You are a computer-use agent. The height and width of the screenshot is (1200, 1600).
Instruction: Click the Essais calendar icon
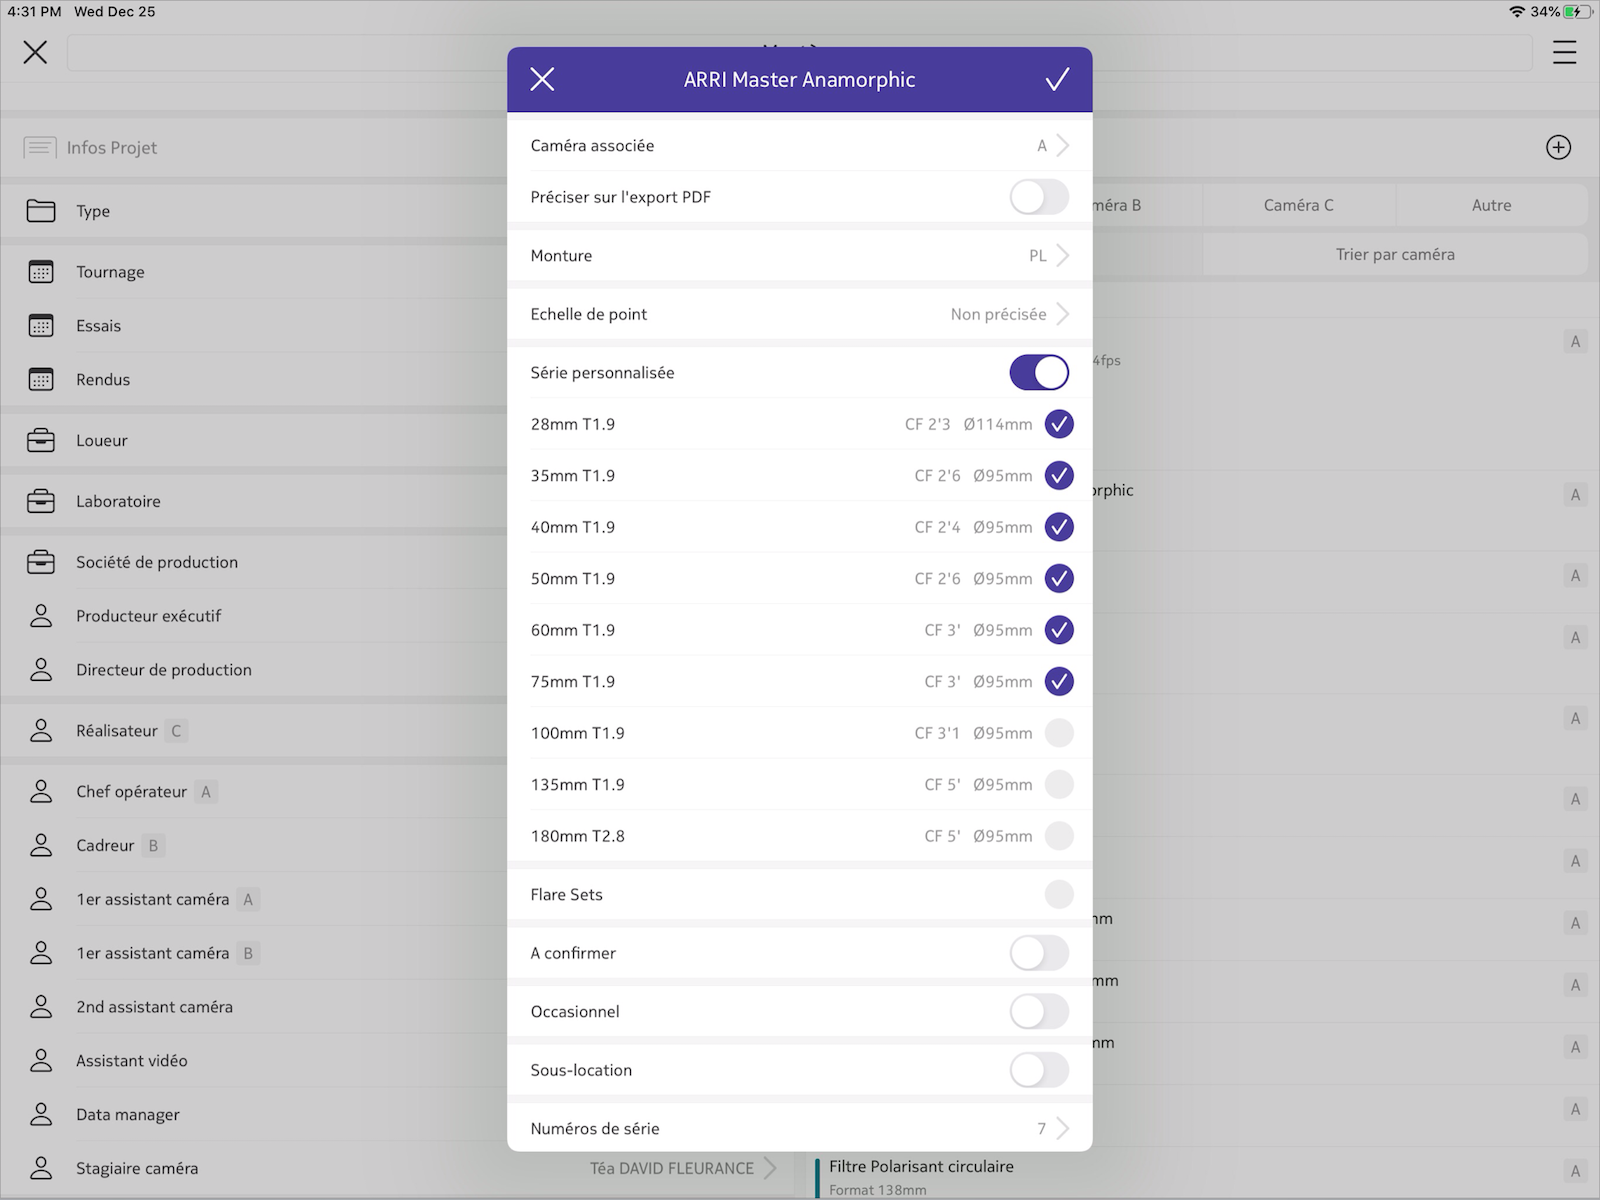[41, 326]
